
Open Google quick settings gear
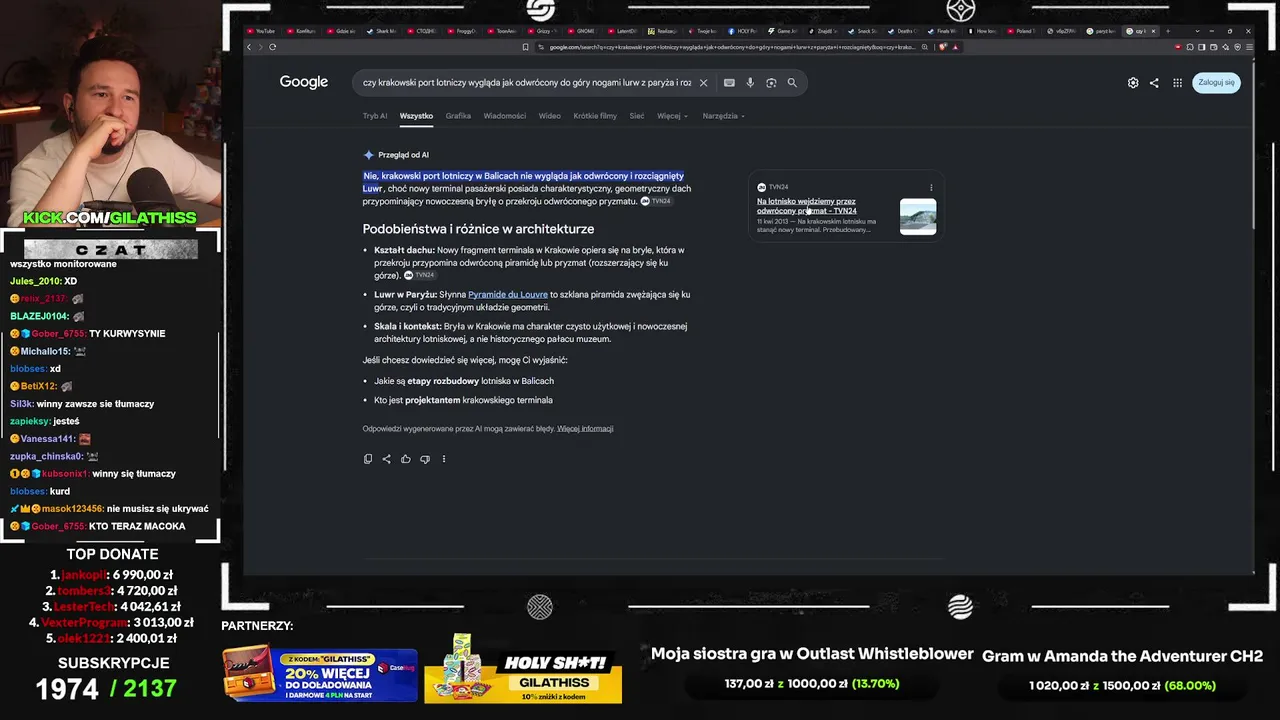pos(1133,83)
